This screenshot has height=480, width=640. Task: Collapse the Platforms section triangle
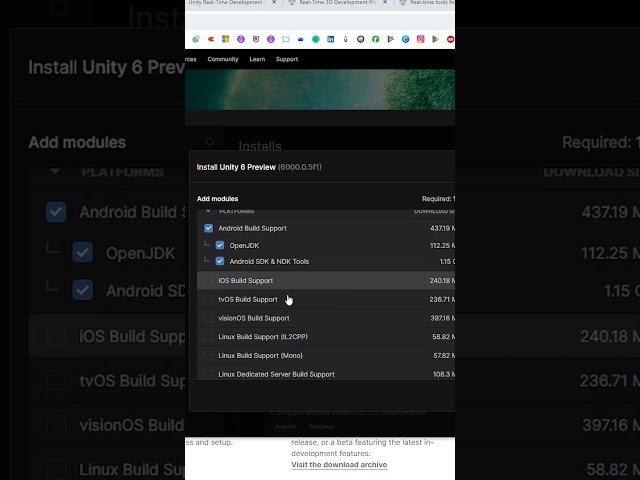[x=208, y=211]
